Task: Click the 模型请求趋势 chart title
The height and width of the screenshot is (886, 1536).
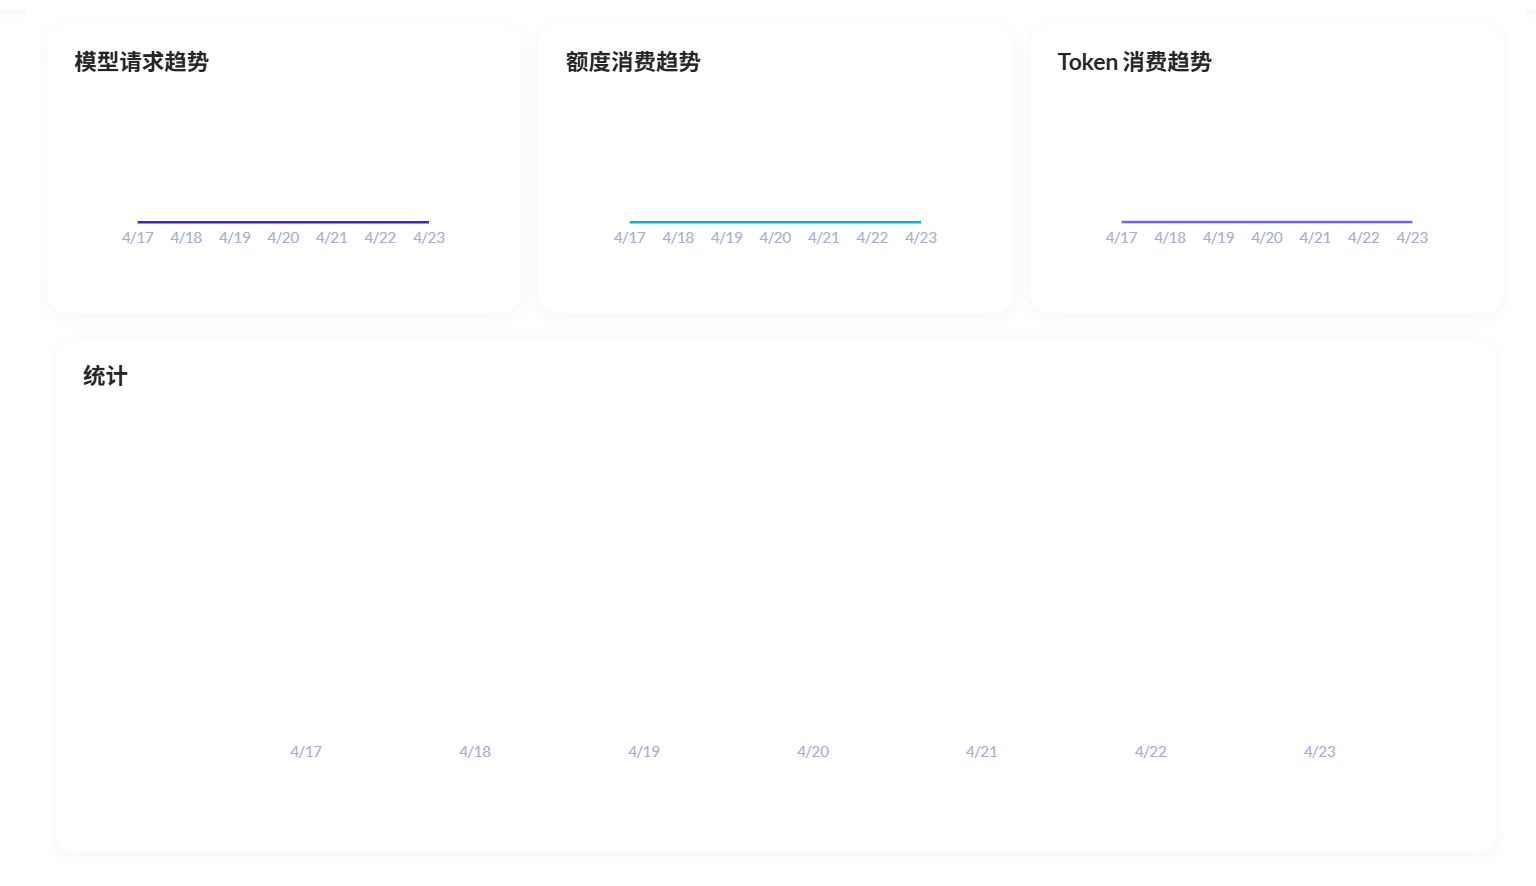Action: tap(141, 62)
